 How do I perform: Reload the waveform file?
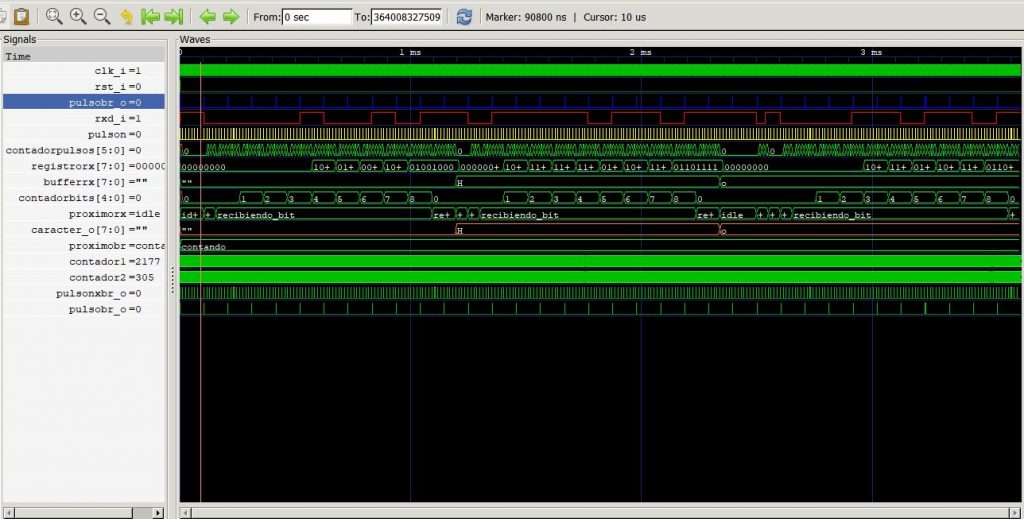pos(464,17)
